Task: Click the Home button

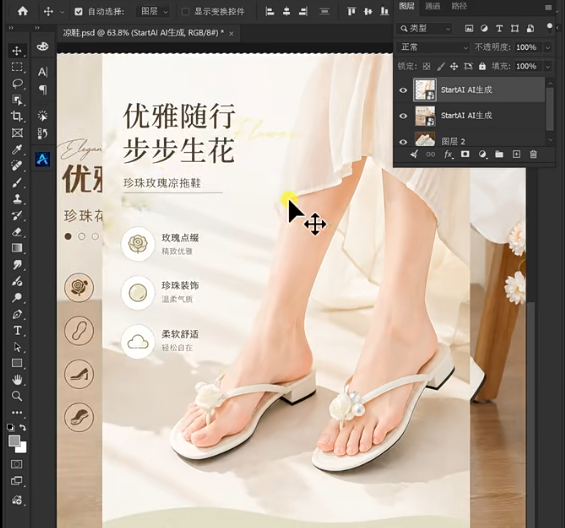Action: 23,12
